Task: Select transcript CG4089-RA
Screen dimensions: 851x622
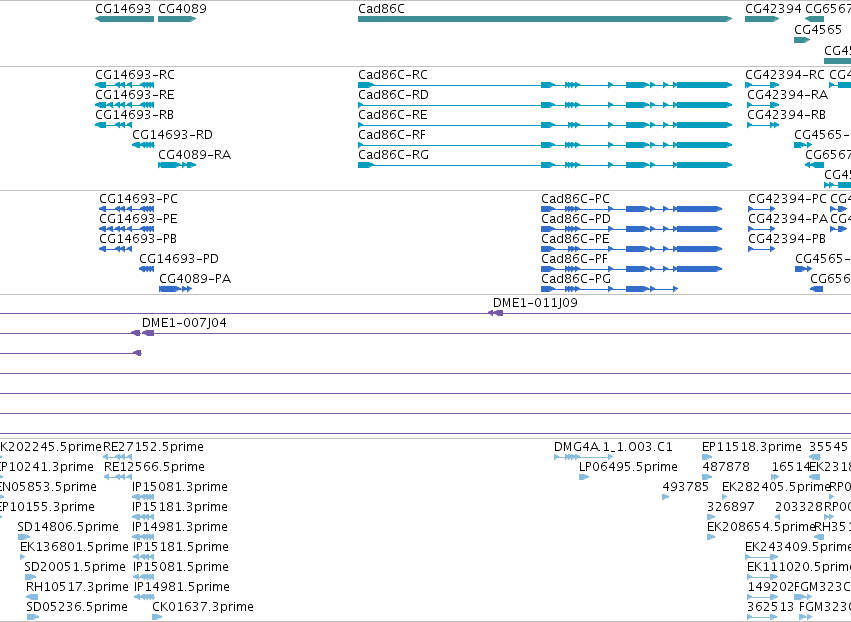Action: [x=194, y=155]
